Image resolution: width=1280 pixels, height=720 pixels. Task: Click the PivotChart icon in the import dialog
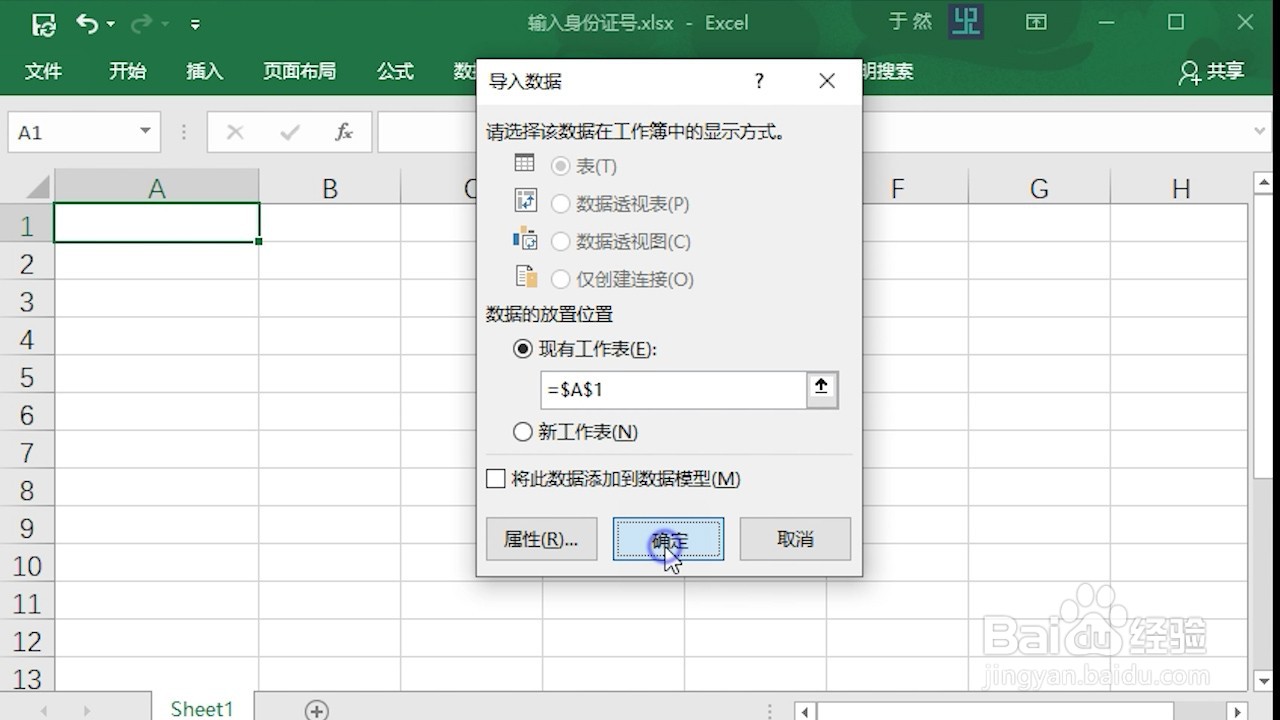524,240
